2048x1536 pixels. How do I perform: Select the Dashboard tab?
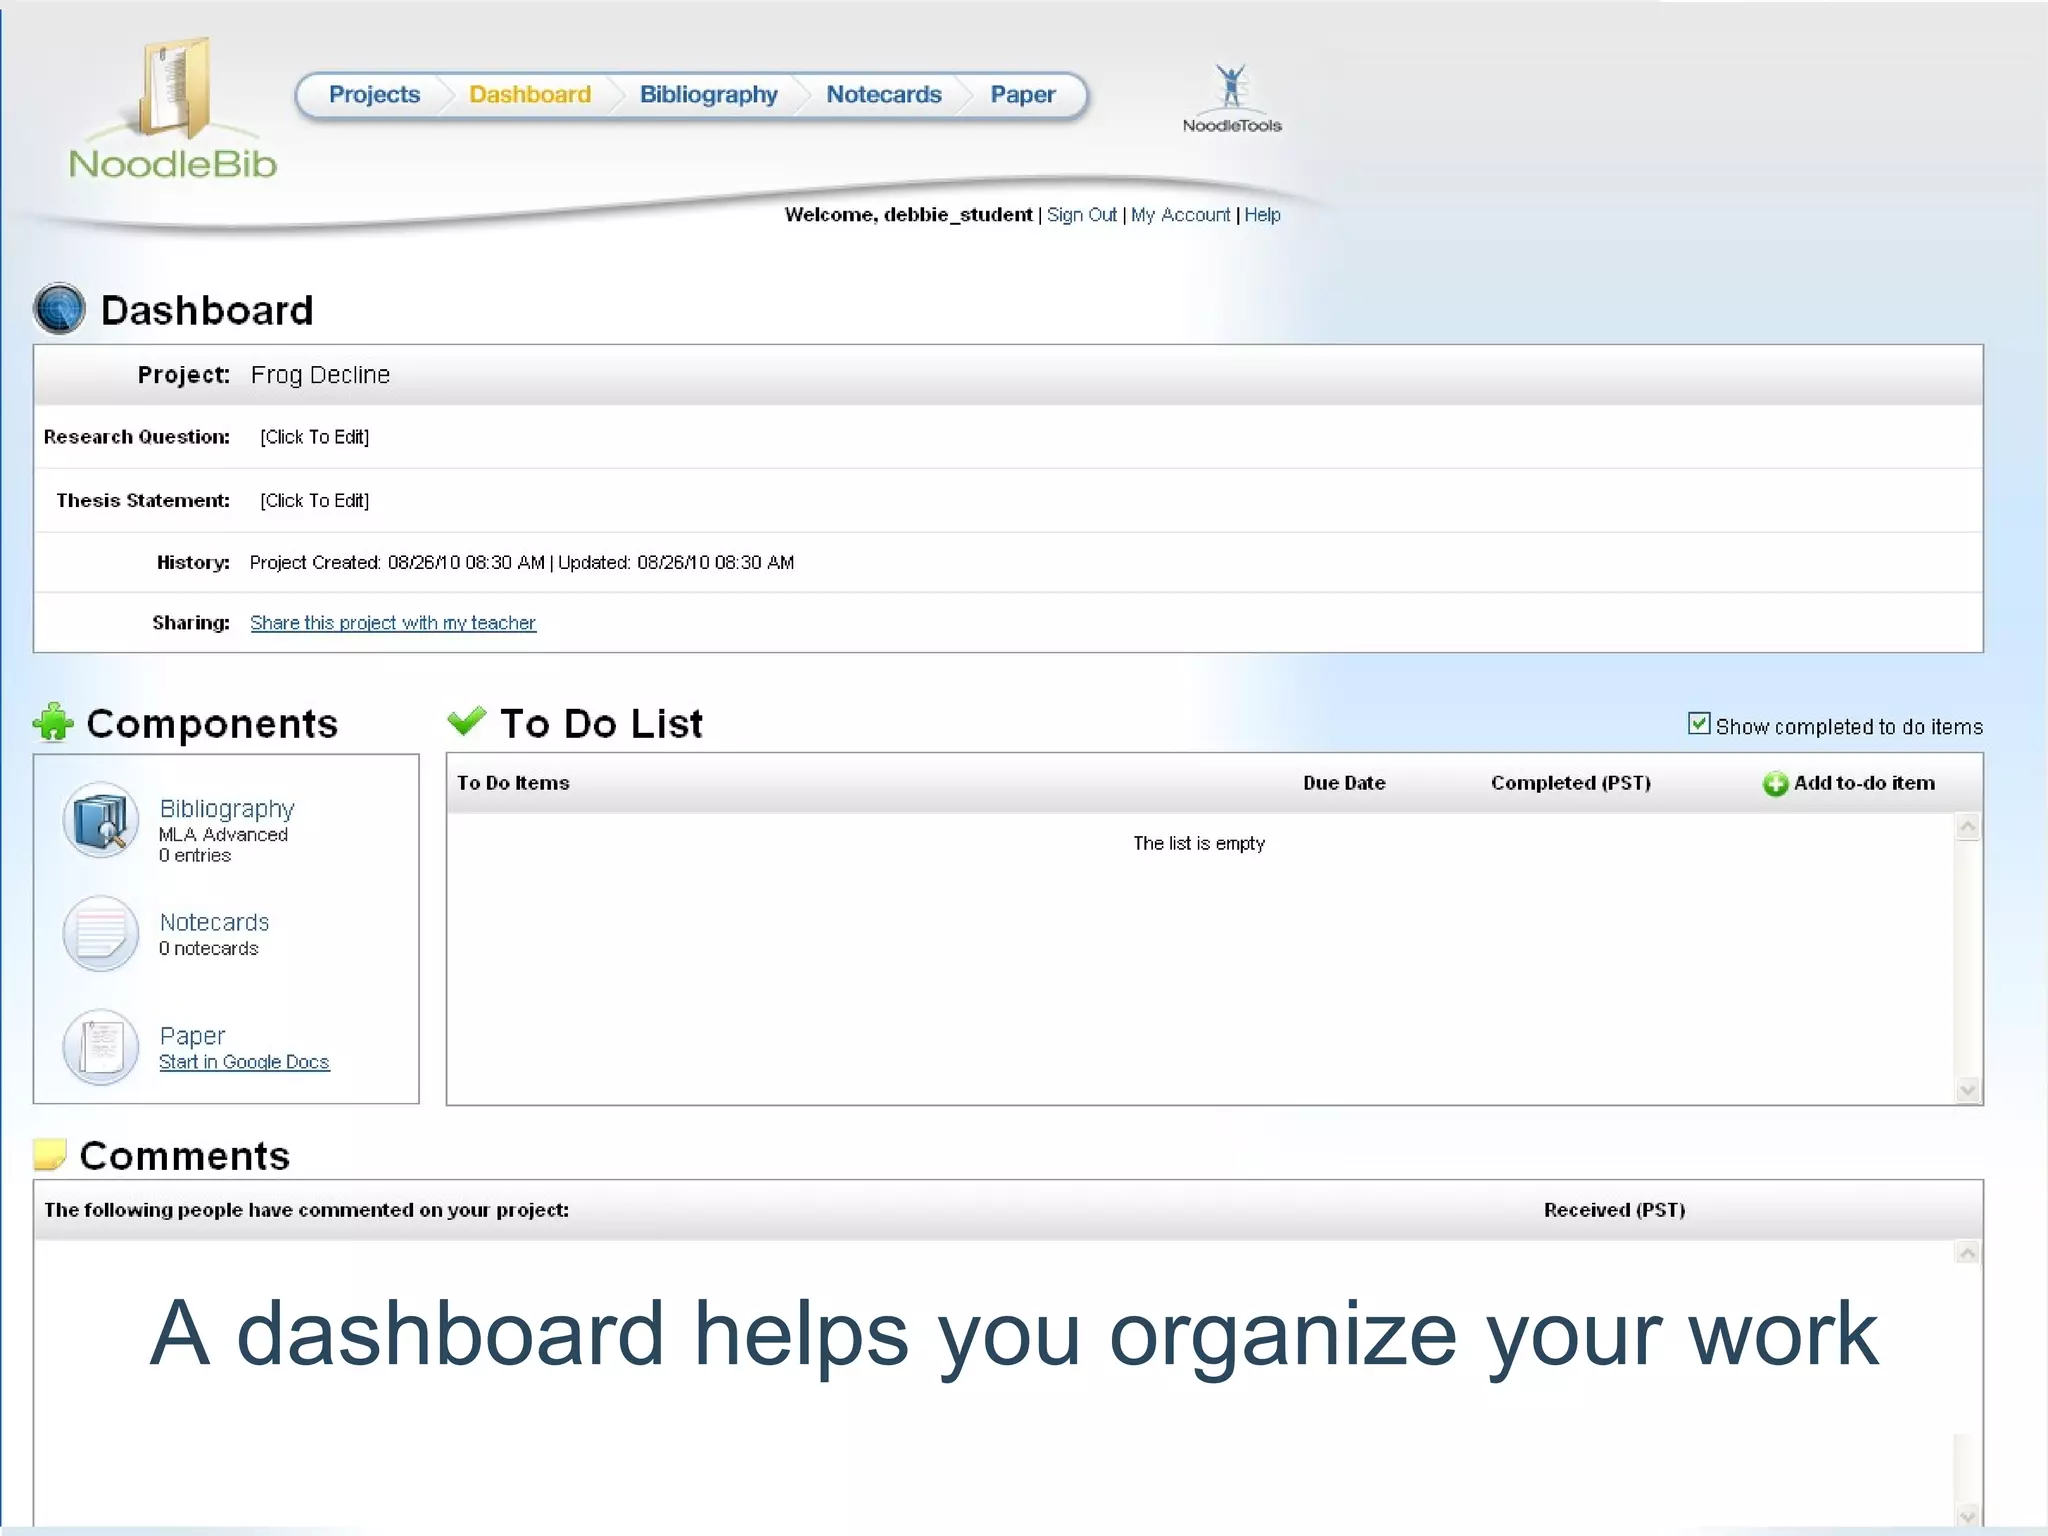point(530,95)
